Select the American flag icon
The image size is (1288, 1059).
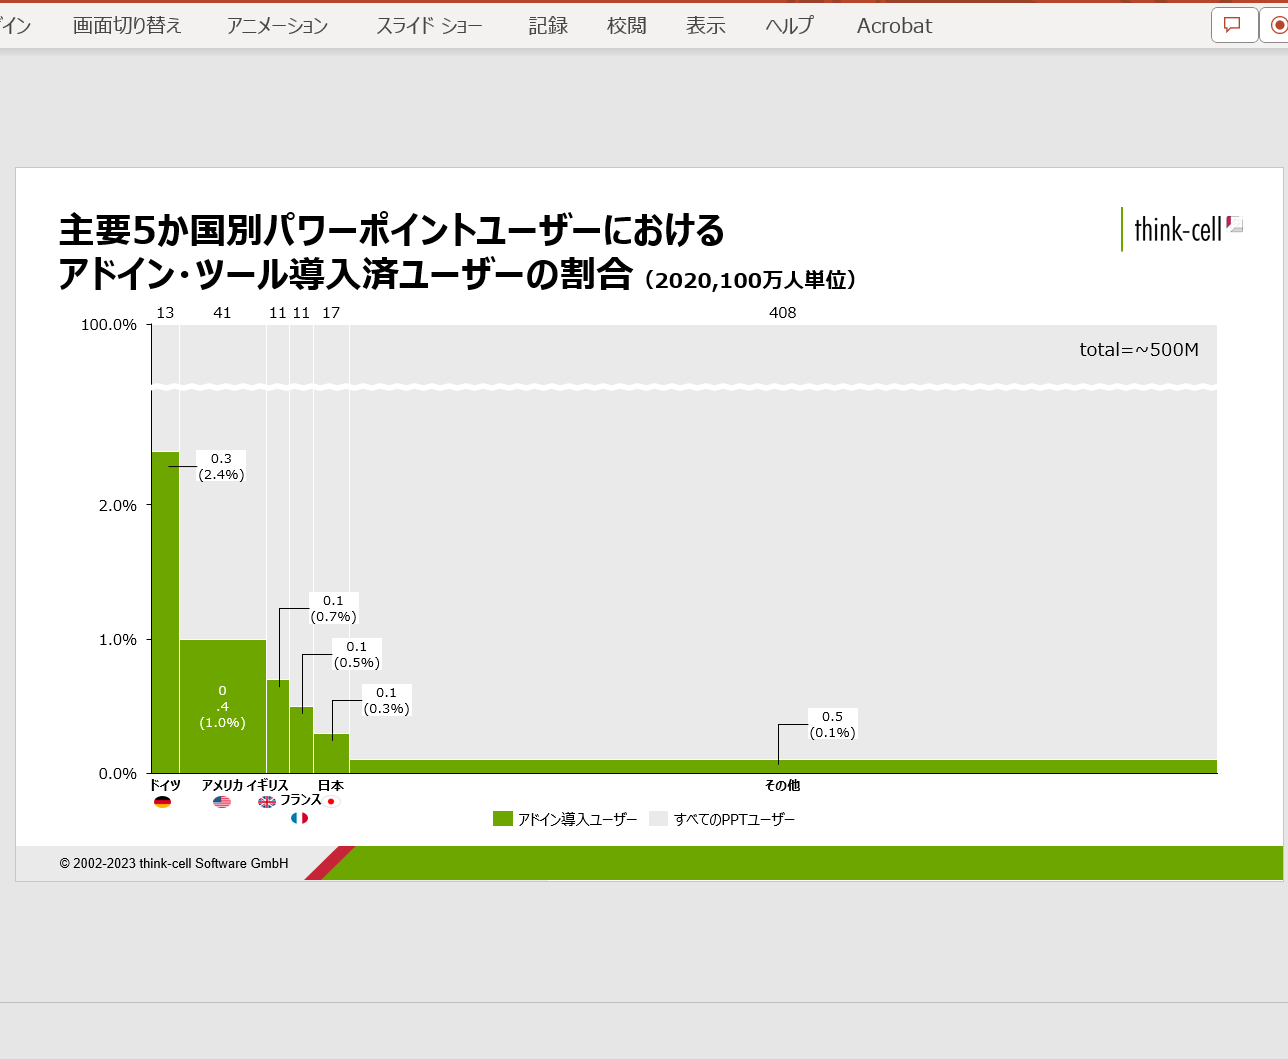coord(222,802)
